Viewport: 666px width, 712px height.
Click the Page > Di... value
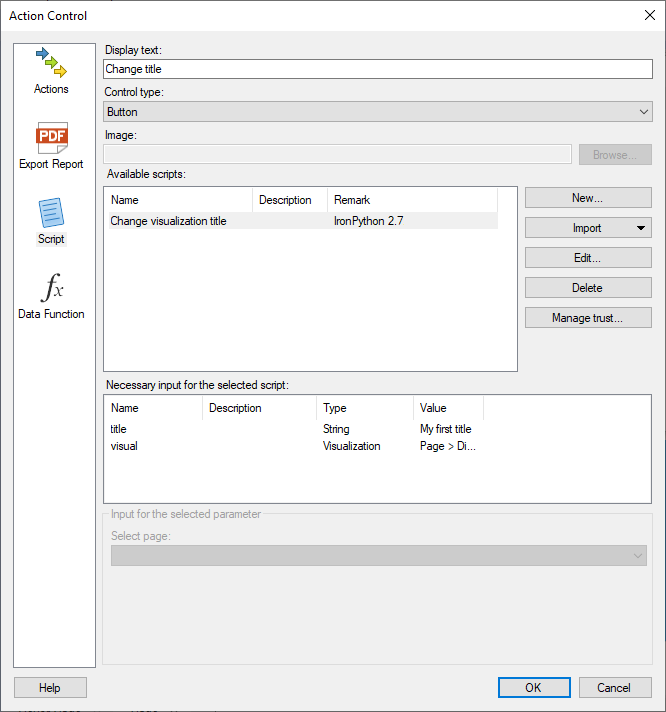448,446
